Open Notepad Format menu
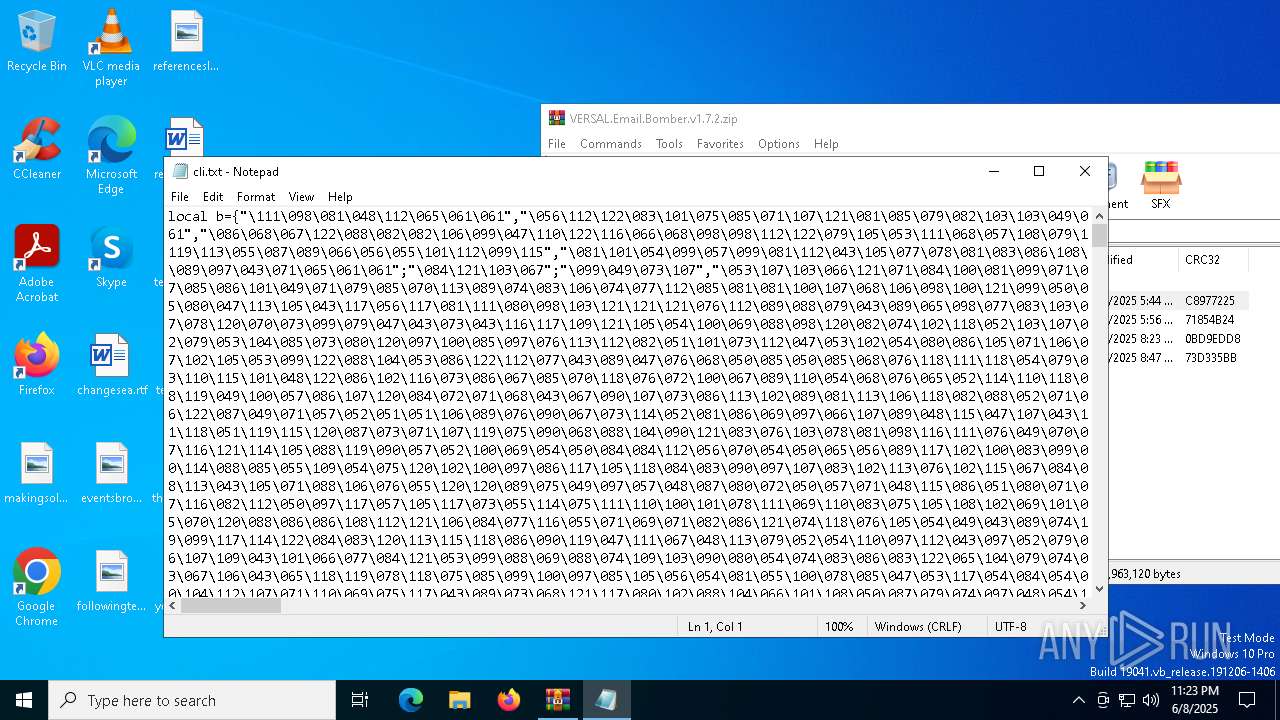The height and width of the screenshot is (720, 1280). coord(256,197)
